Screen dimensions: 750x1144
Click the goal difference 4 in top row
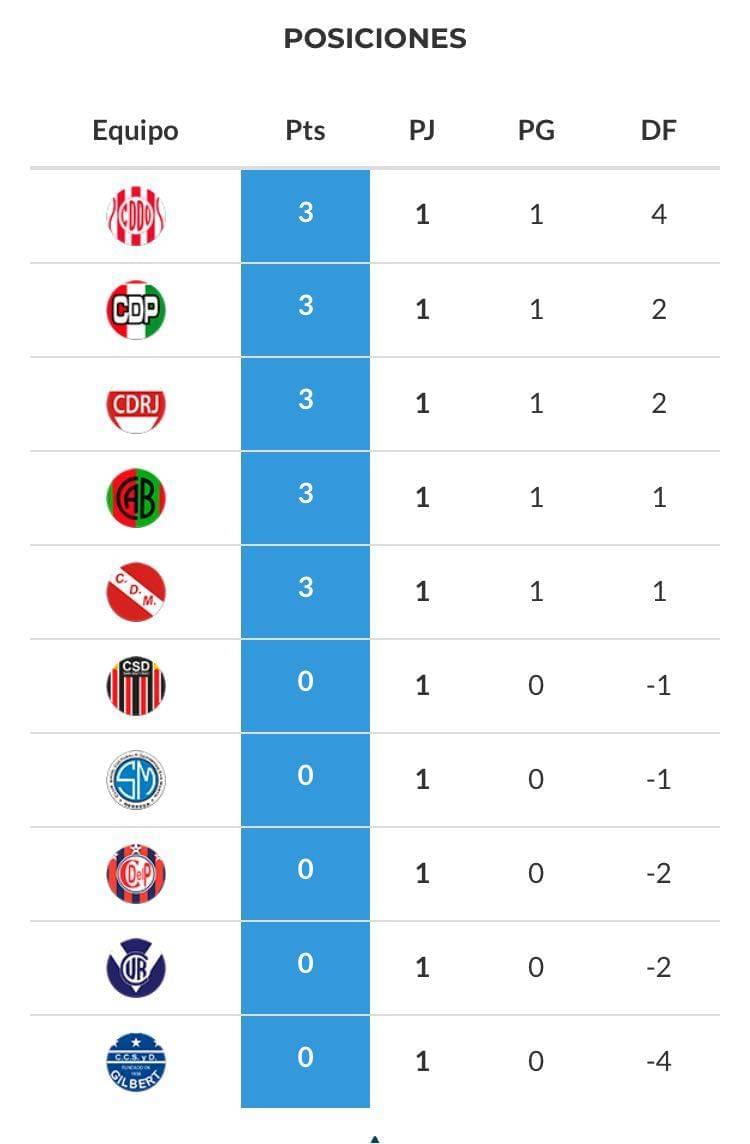(x=658, y=215)
